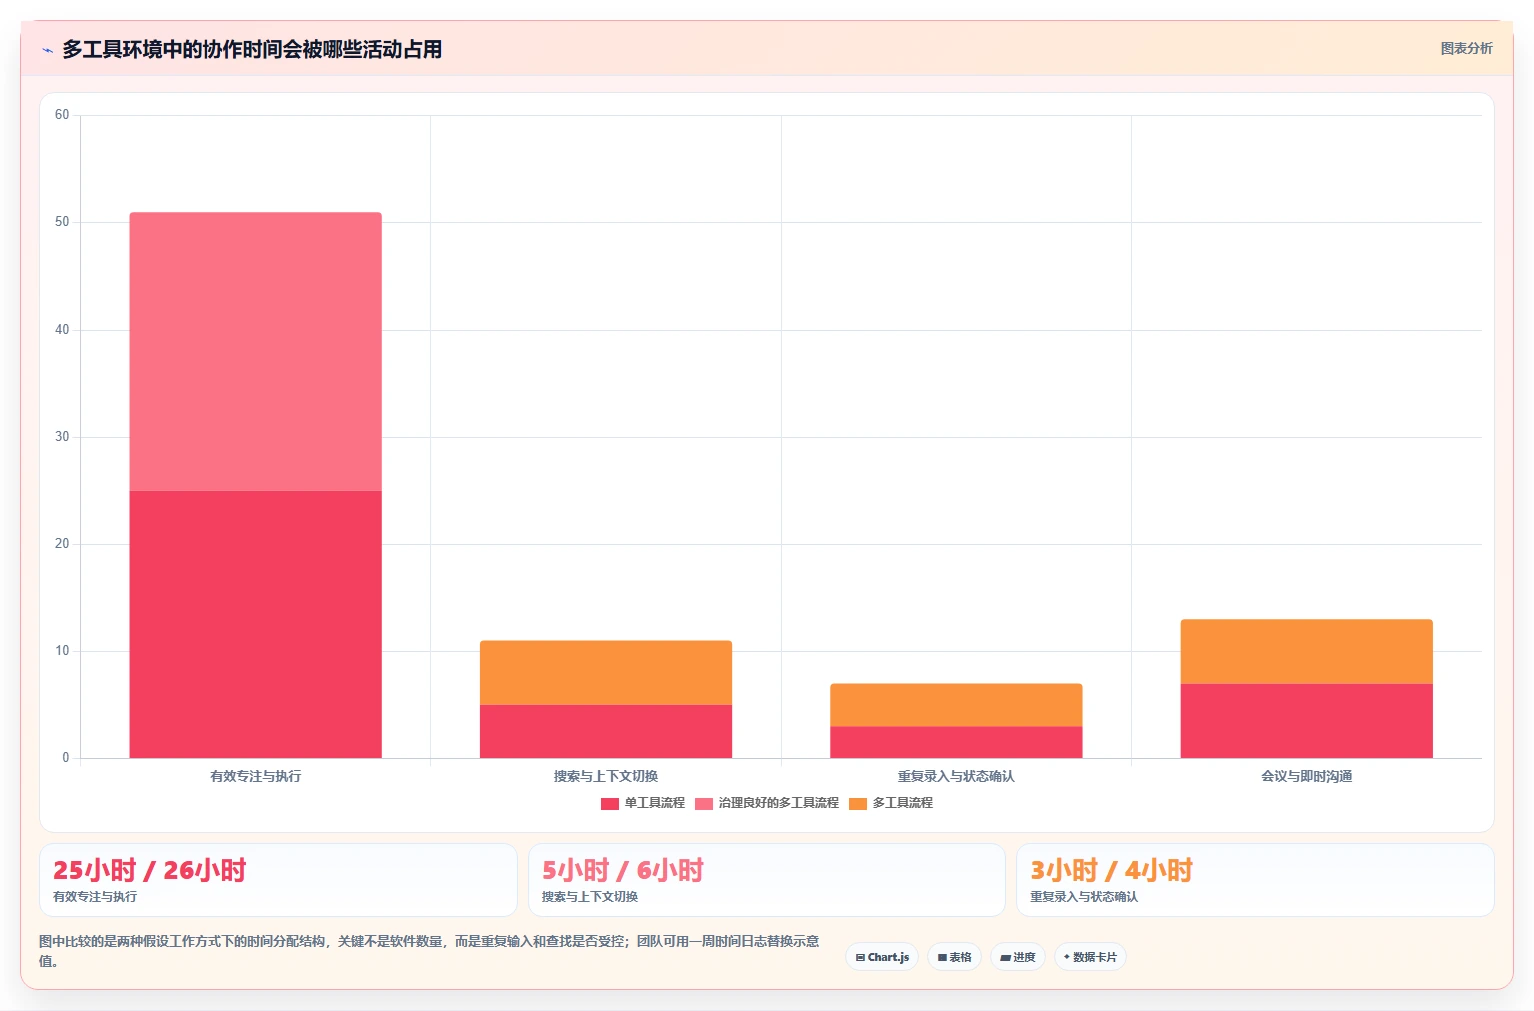Image resolution: width=1534 pixels, height=1011 pixels.
Task: Click the footnote paragraph starting 图中比较的是两种假设
Action: (x=429, y=951)
